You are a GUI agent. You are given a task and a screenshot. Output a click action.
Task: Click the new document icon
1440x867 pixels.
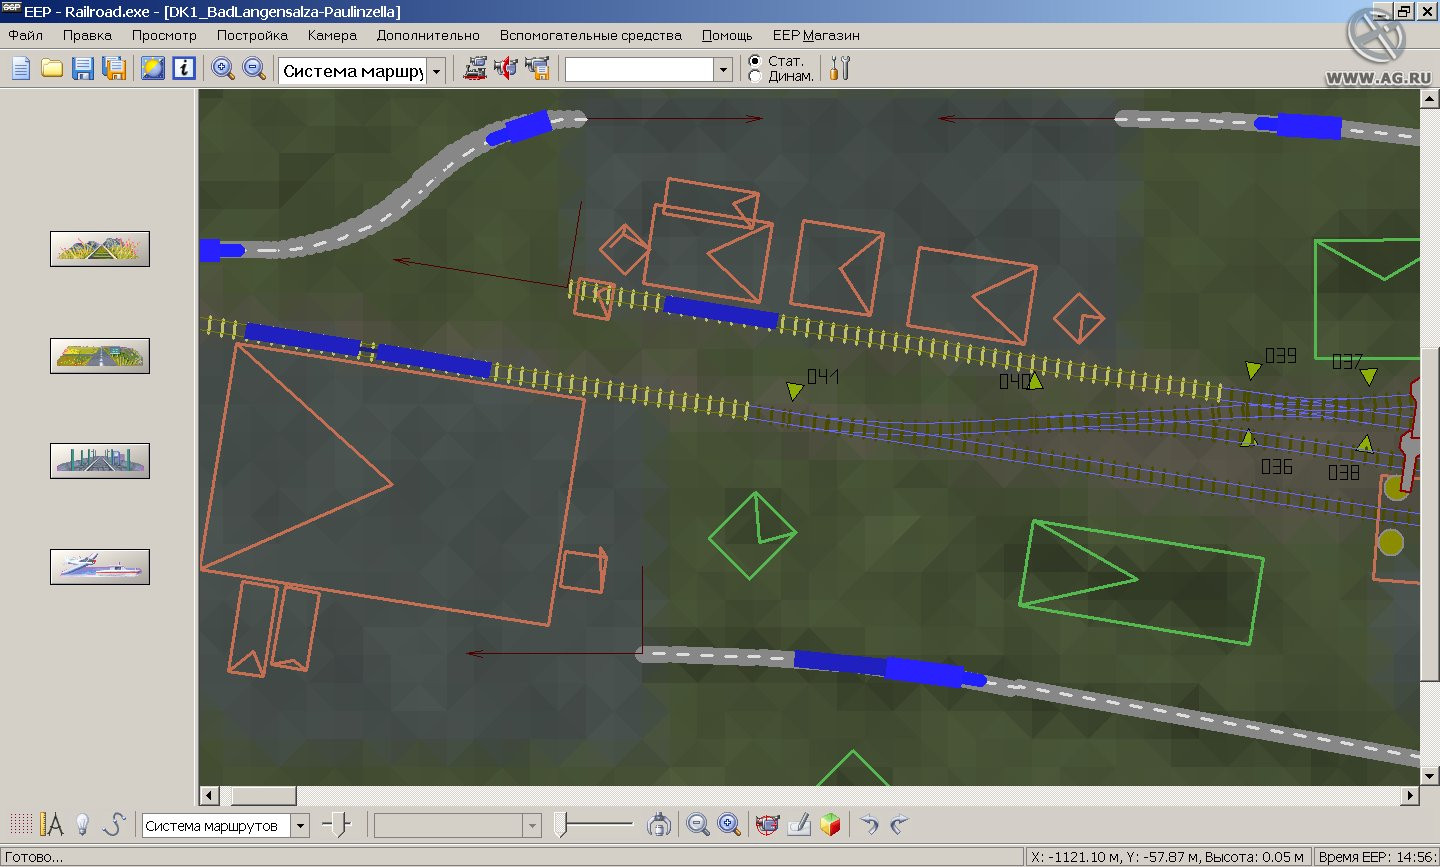[21, 68]
